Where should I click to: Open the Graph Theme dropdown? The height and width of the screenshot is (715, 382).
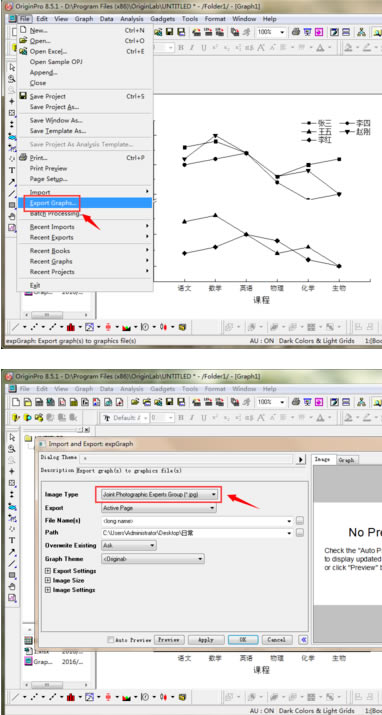pyautogui.click(x=152, y=559)
